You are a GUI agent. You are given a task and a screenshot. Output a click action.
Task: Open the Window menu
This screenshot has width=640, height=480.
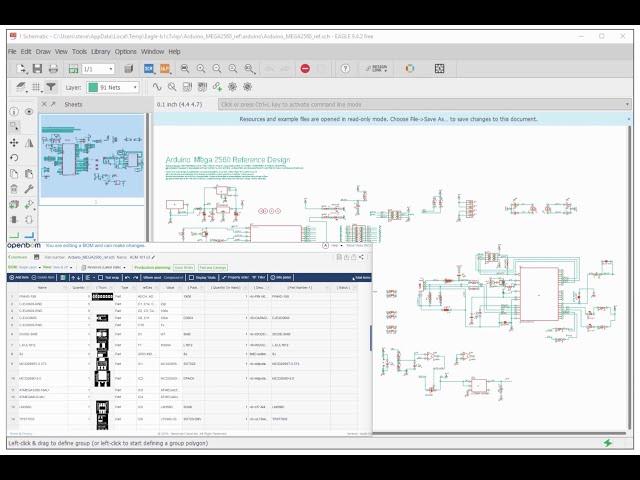click(152, 51)
